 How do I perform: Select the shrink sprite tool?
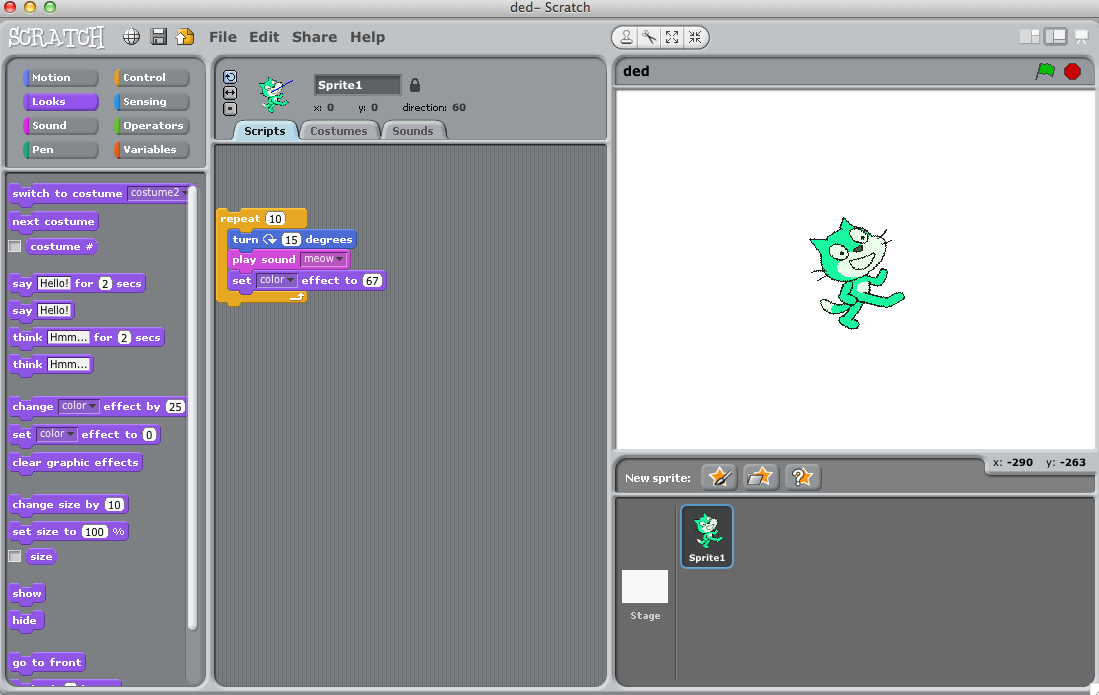(x=695, y=37)
